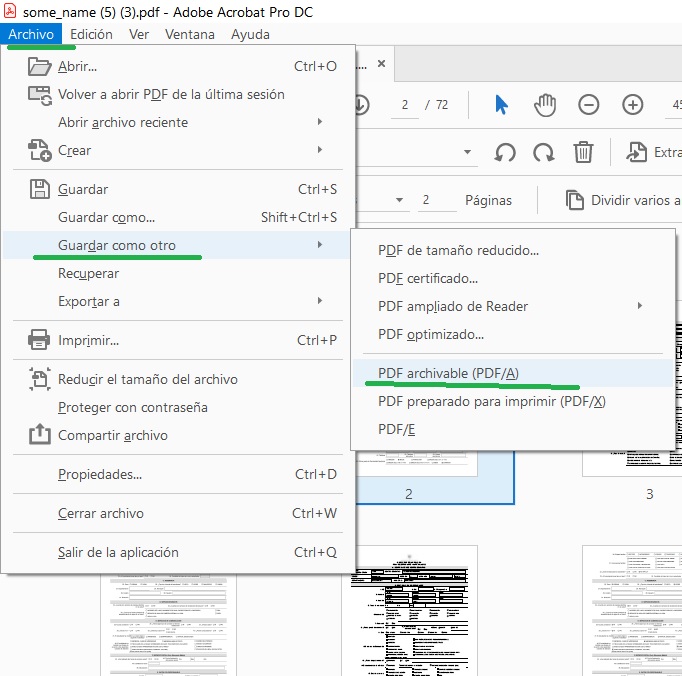Open Propiedades... from the menu
Viewport: 682px width, 676px height.
click(x=178, y=474)
